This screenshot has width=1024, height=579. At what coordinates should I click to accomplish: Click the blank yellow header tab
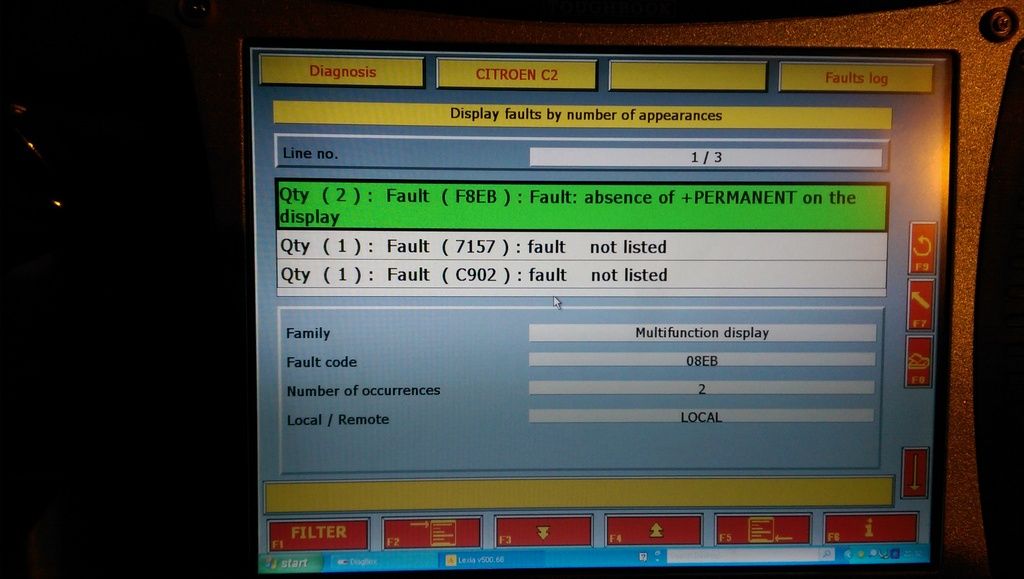pos(688,76)
